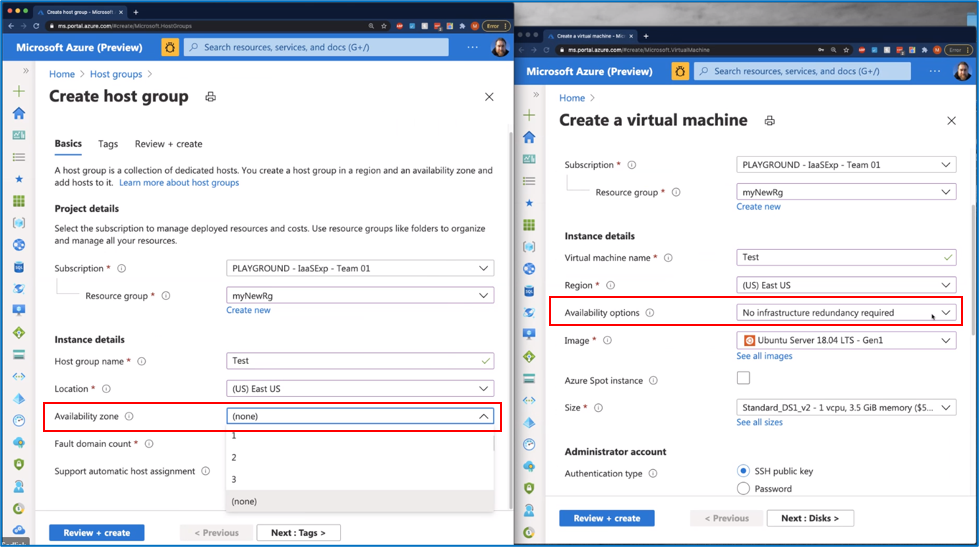
Task: Tick the Azure Spot instance checkbox
Action: click(743, 378)
